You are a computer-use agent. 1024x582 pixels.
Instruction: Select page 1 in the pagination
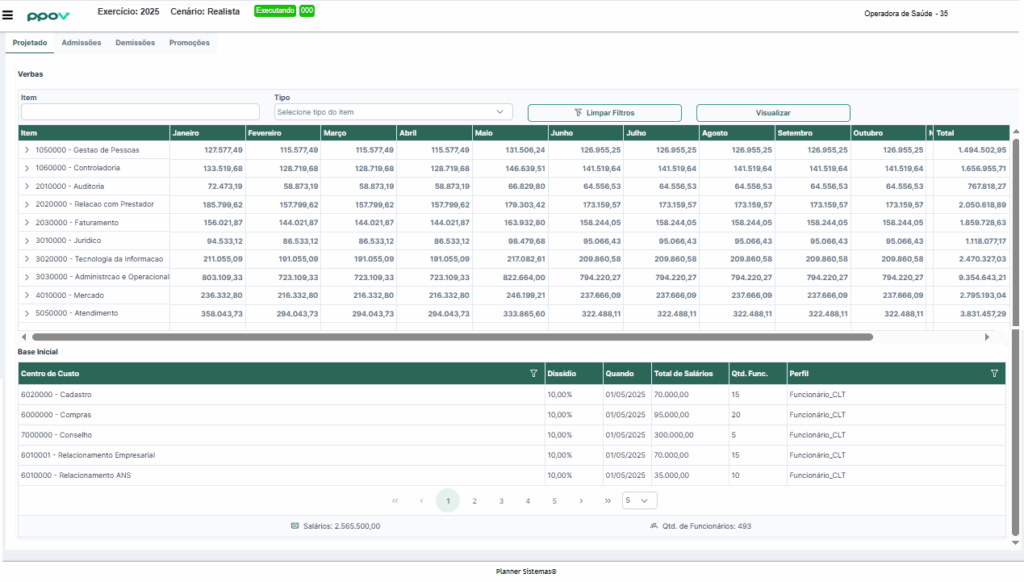coord(448,501)
